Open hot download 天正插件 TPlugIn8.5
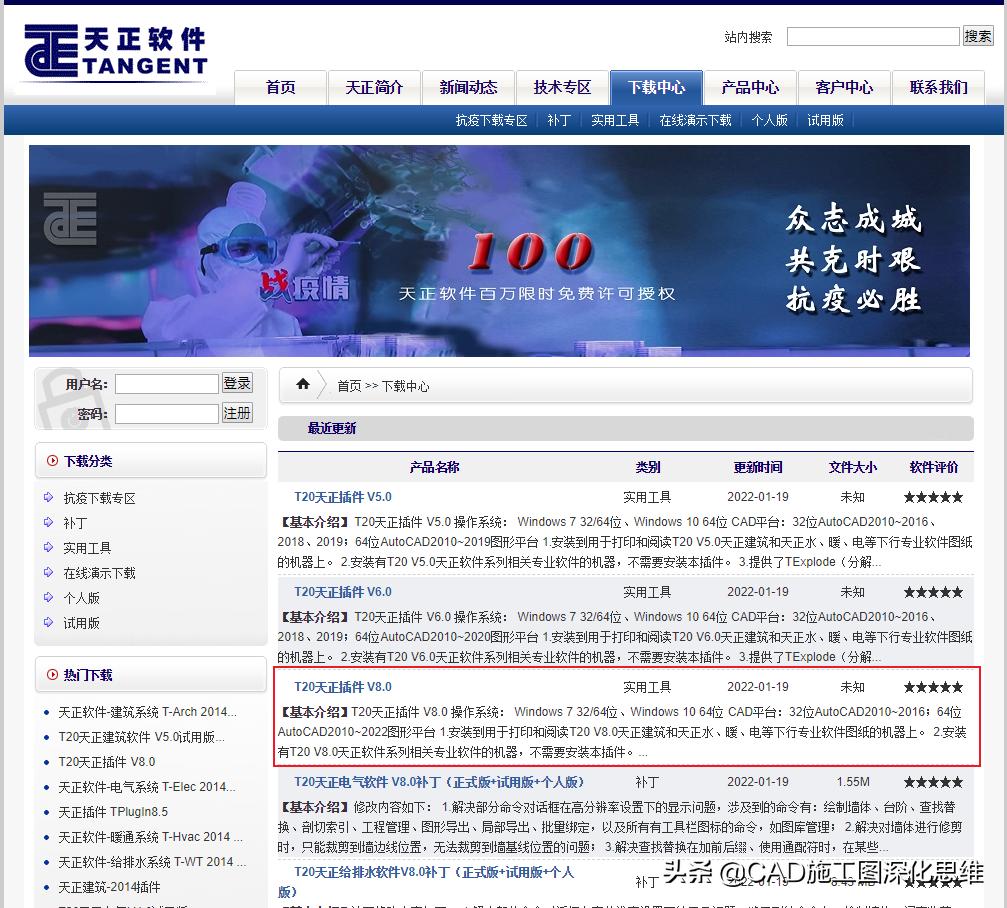This screenshot has height=908, width=1007. pos(113,812)
